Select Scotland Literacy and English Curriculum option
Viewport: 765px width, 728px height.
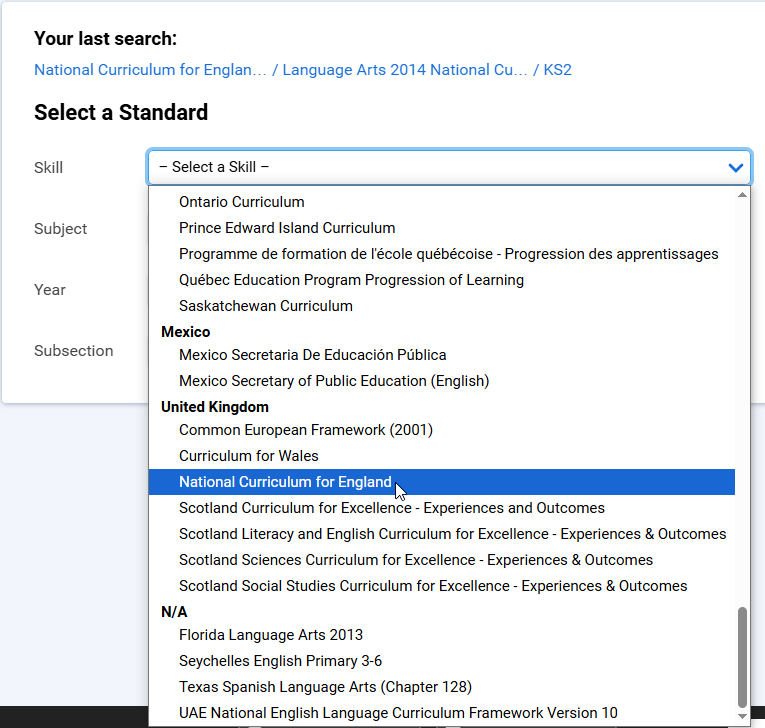[x=442, y=534]
